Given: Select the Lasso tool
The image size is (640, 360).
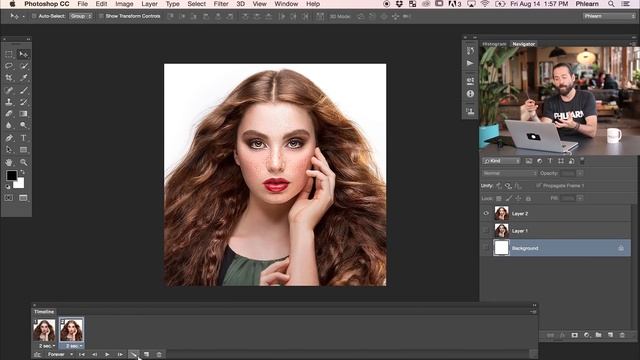Looking at the screenshot, I should (x=9, y=66).
